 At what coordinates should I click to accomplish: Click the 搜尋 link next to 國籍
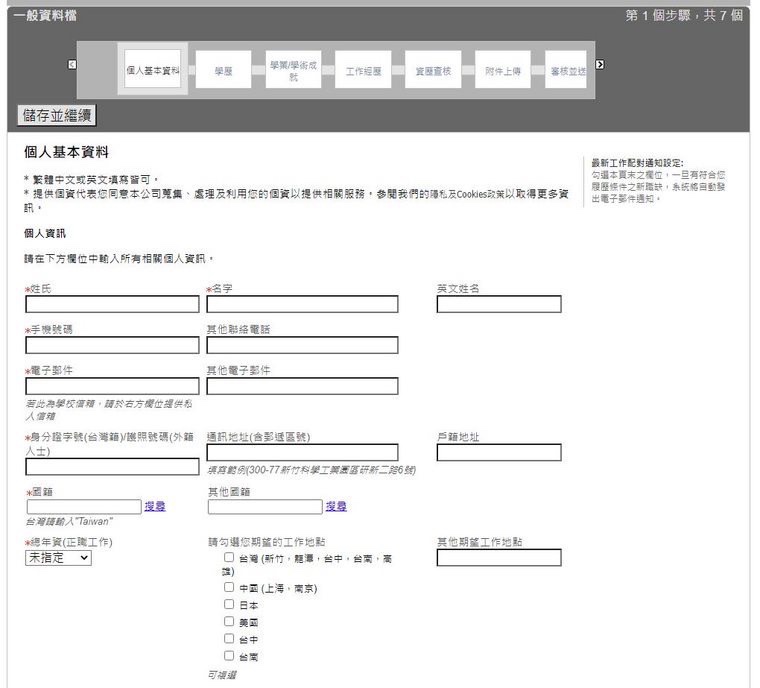tap(155, 507)
